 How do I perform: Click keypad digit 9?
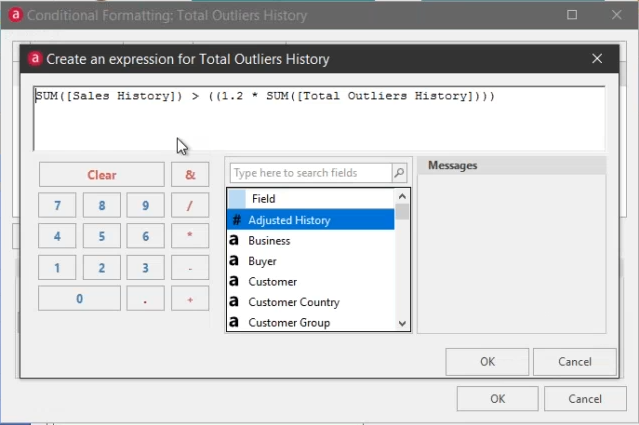(145, 205)
